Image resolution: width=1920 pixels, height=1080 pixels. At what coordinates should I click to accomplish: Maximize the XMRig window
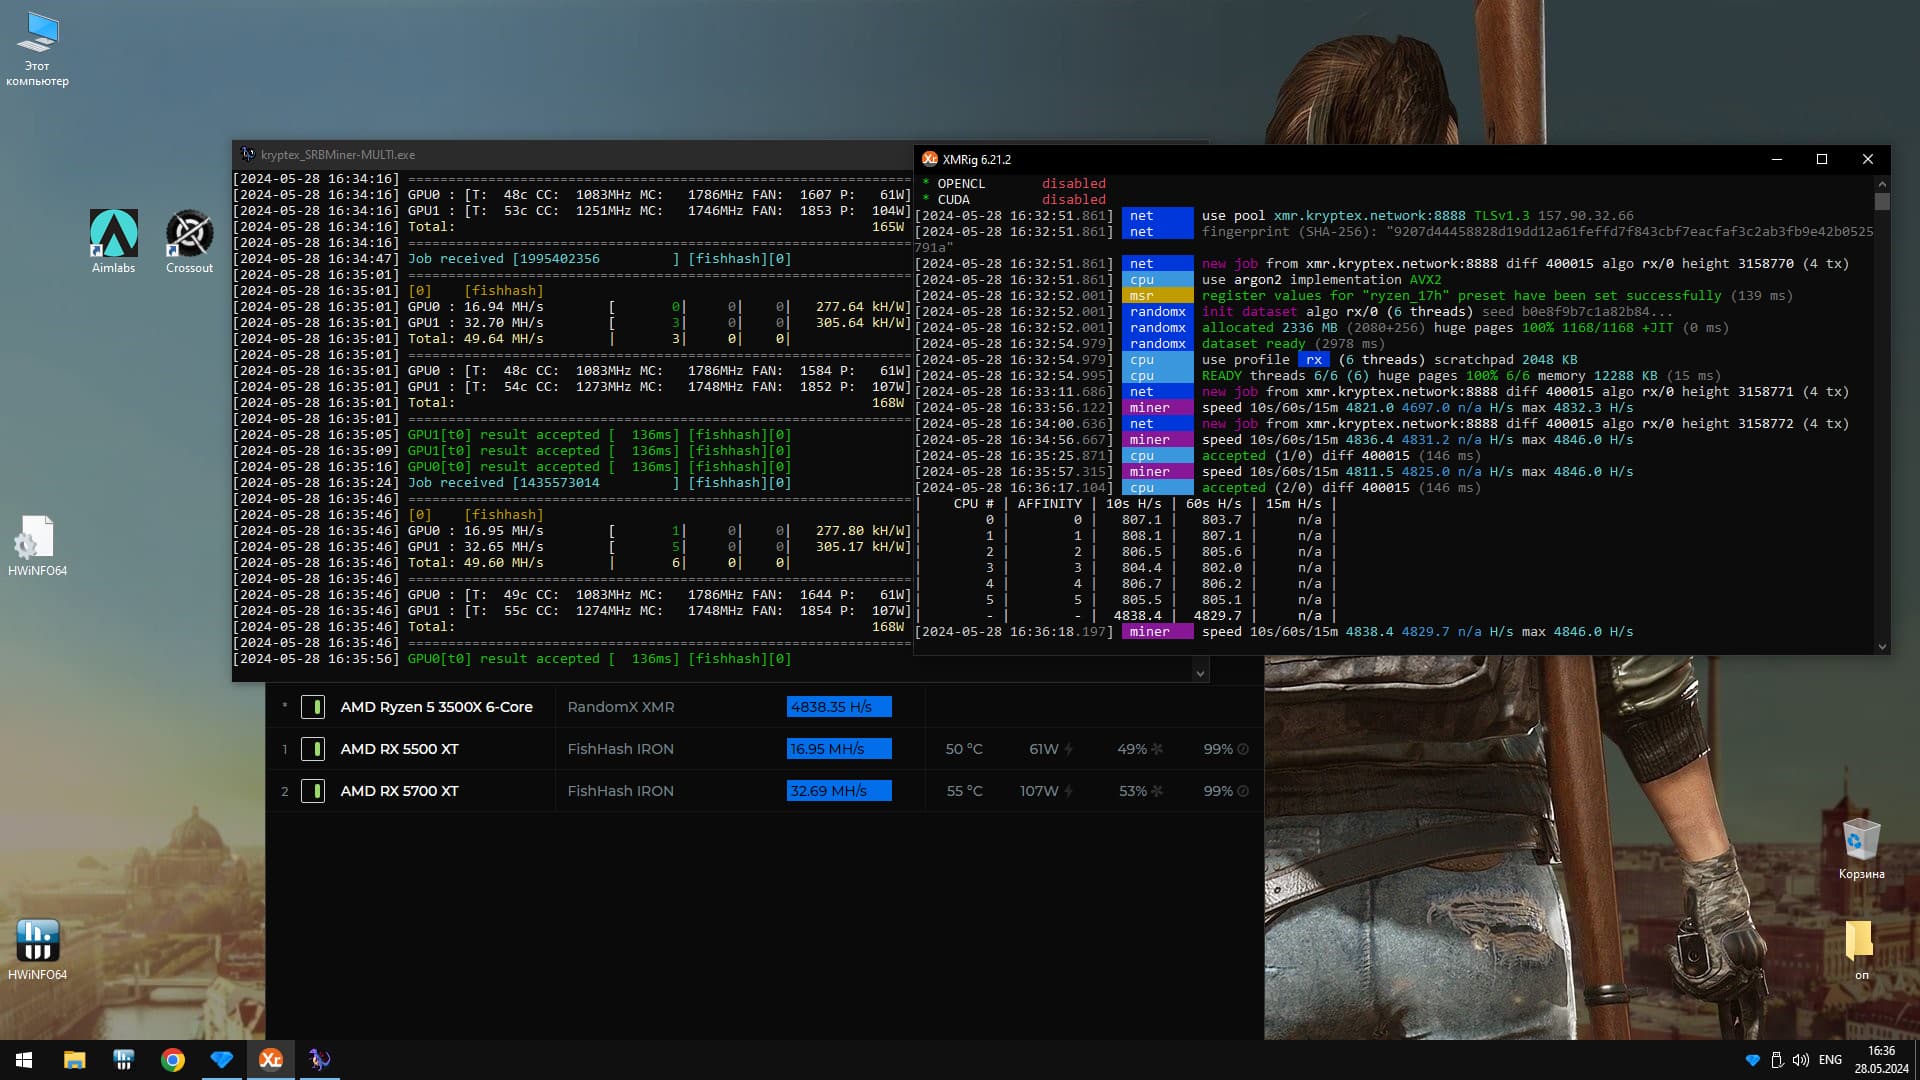(1821, 159)
